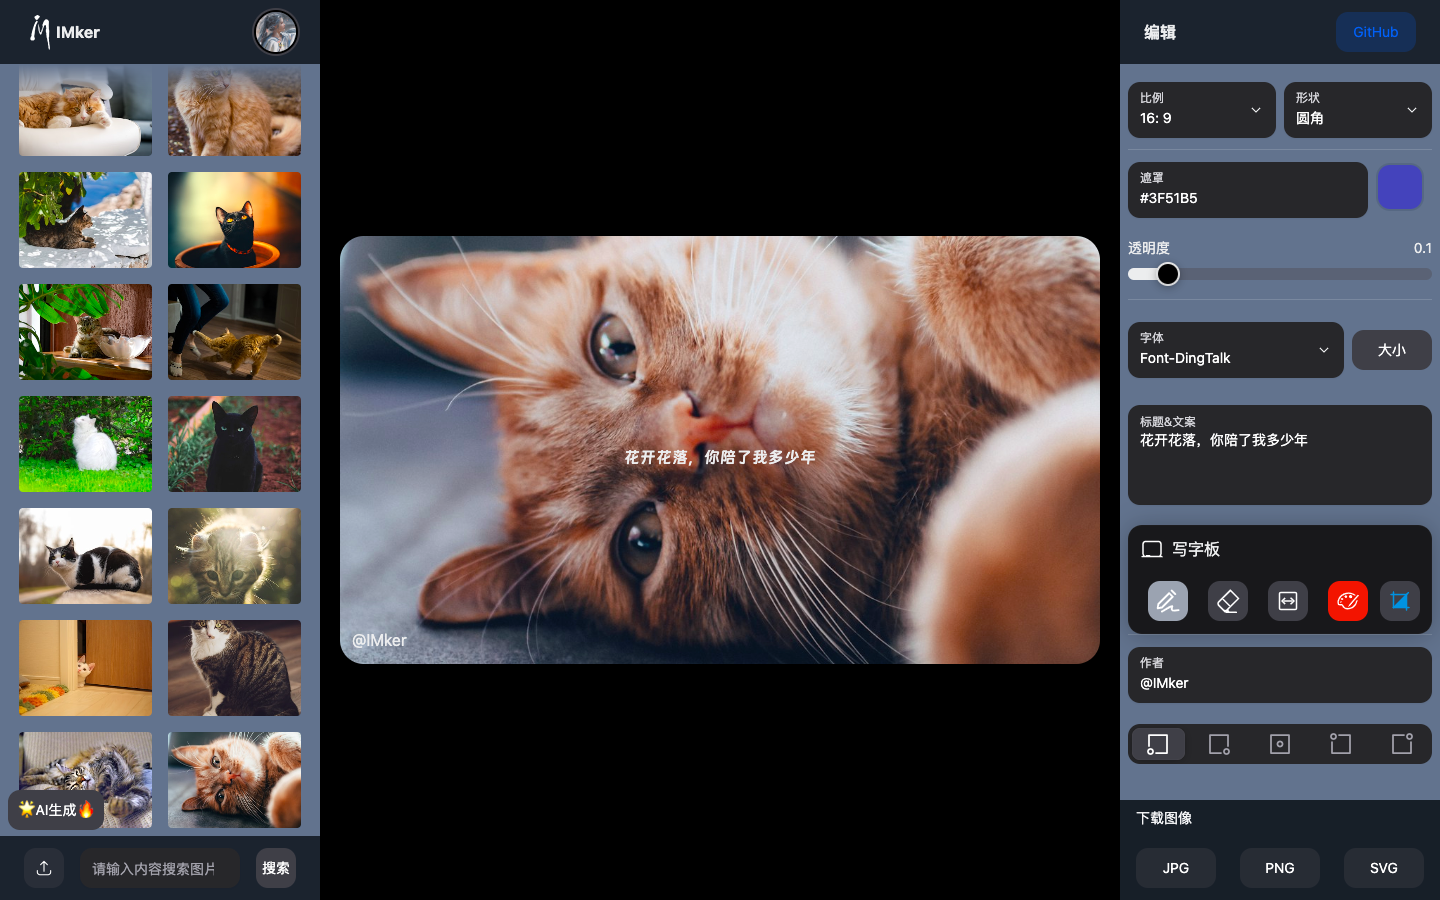This screenshot has width=1440, height=900.
Task: Open the user avatar profile picture
Action: pyautogui.click(x=276, y=32)
